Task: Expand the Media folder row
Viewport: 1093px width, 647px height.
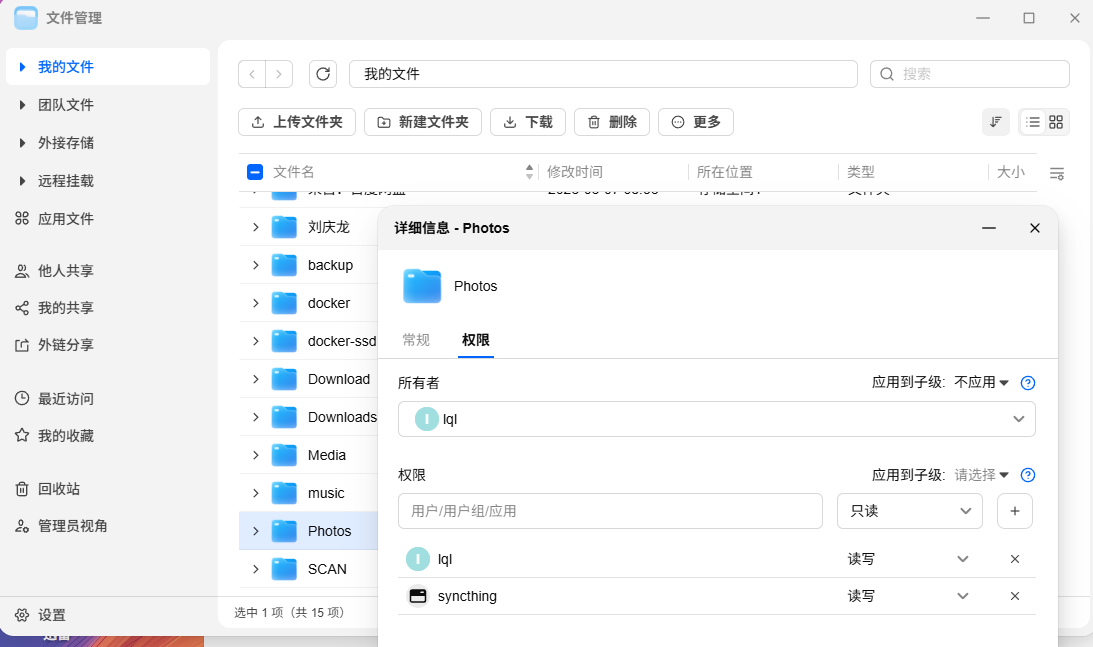Action: [256, 455]
